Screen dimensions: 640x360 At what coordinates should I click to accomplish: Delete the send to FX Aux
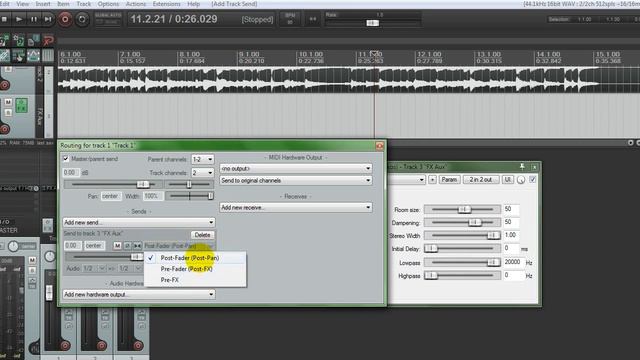click(202, 235)
